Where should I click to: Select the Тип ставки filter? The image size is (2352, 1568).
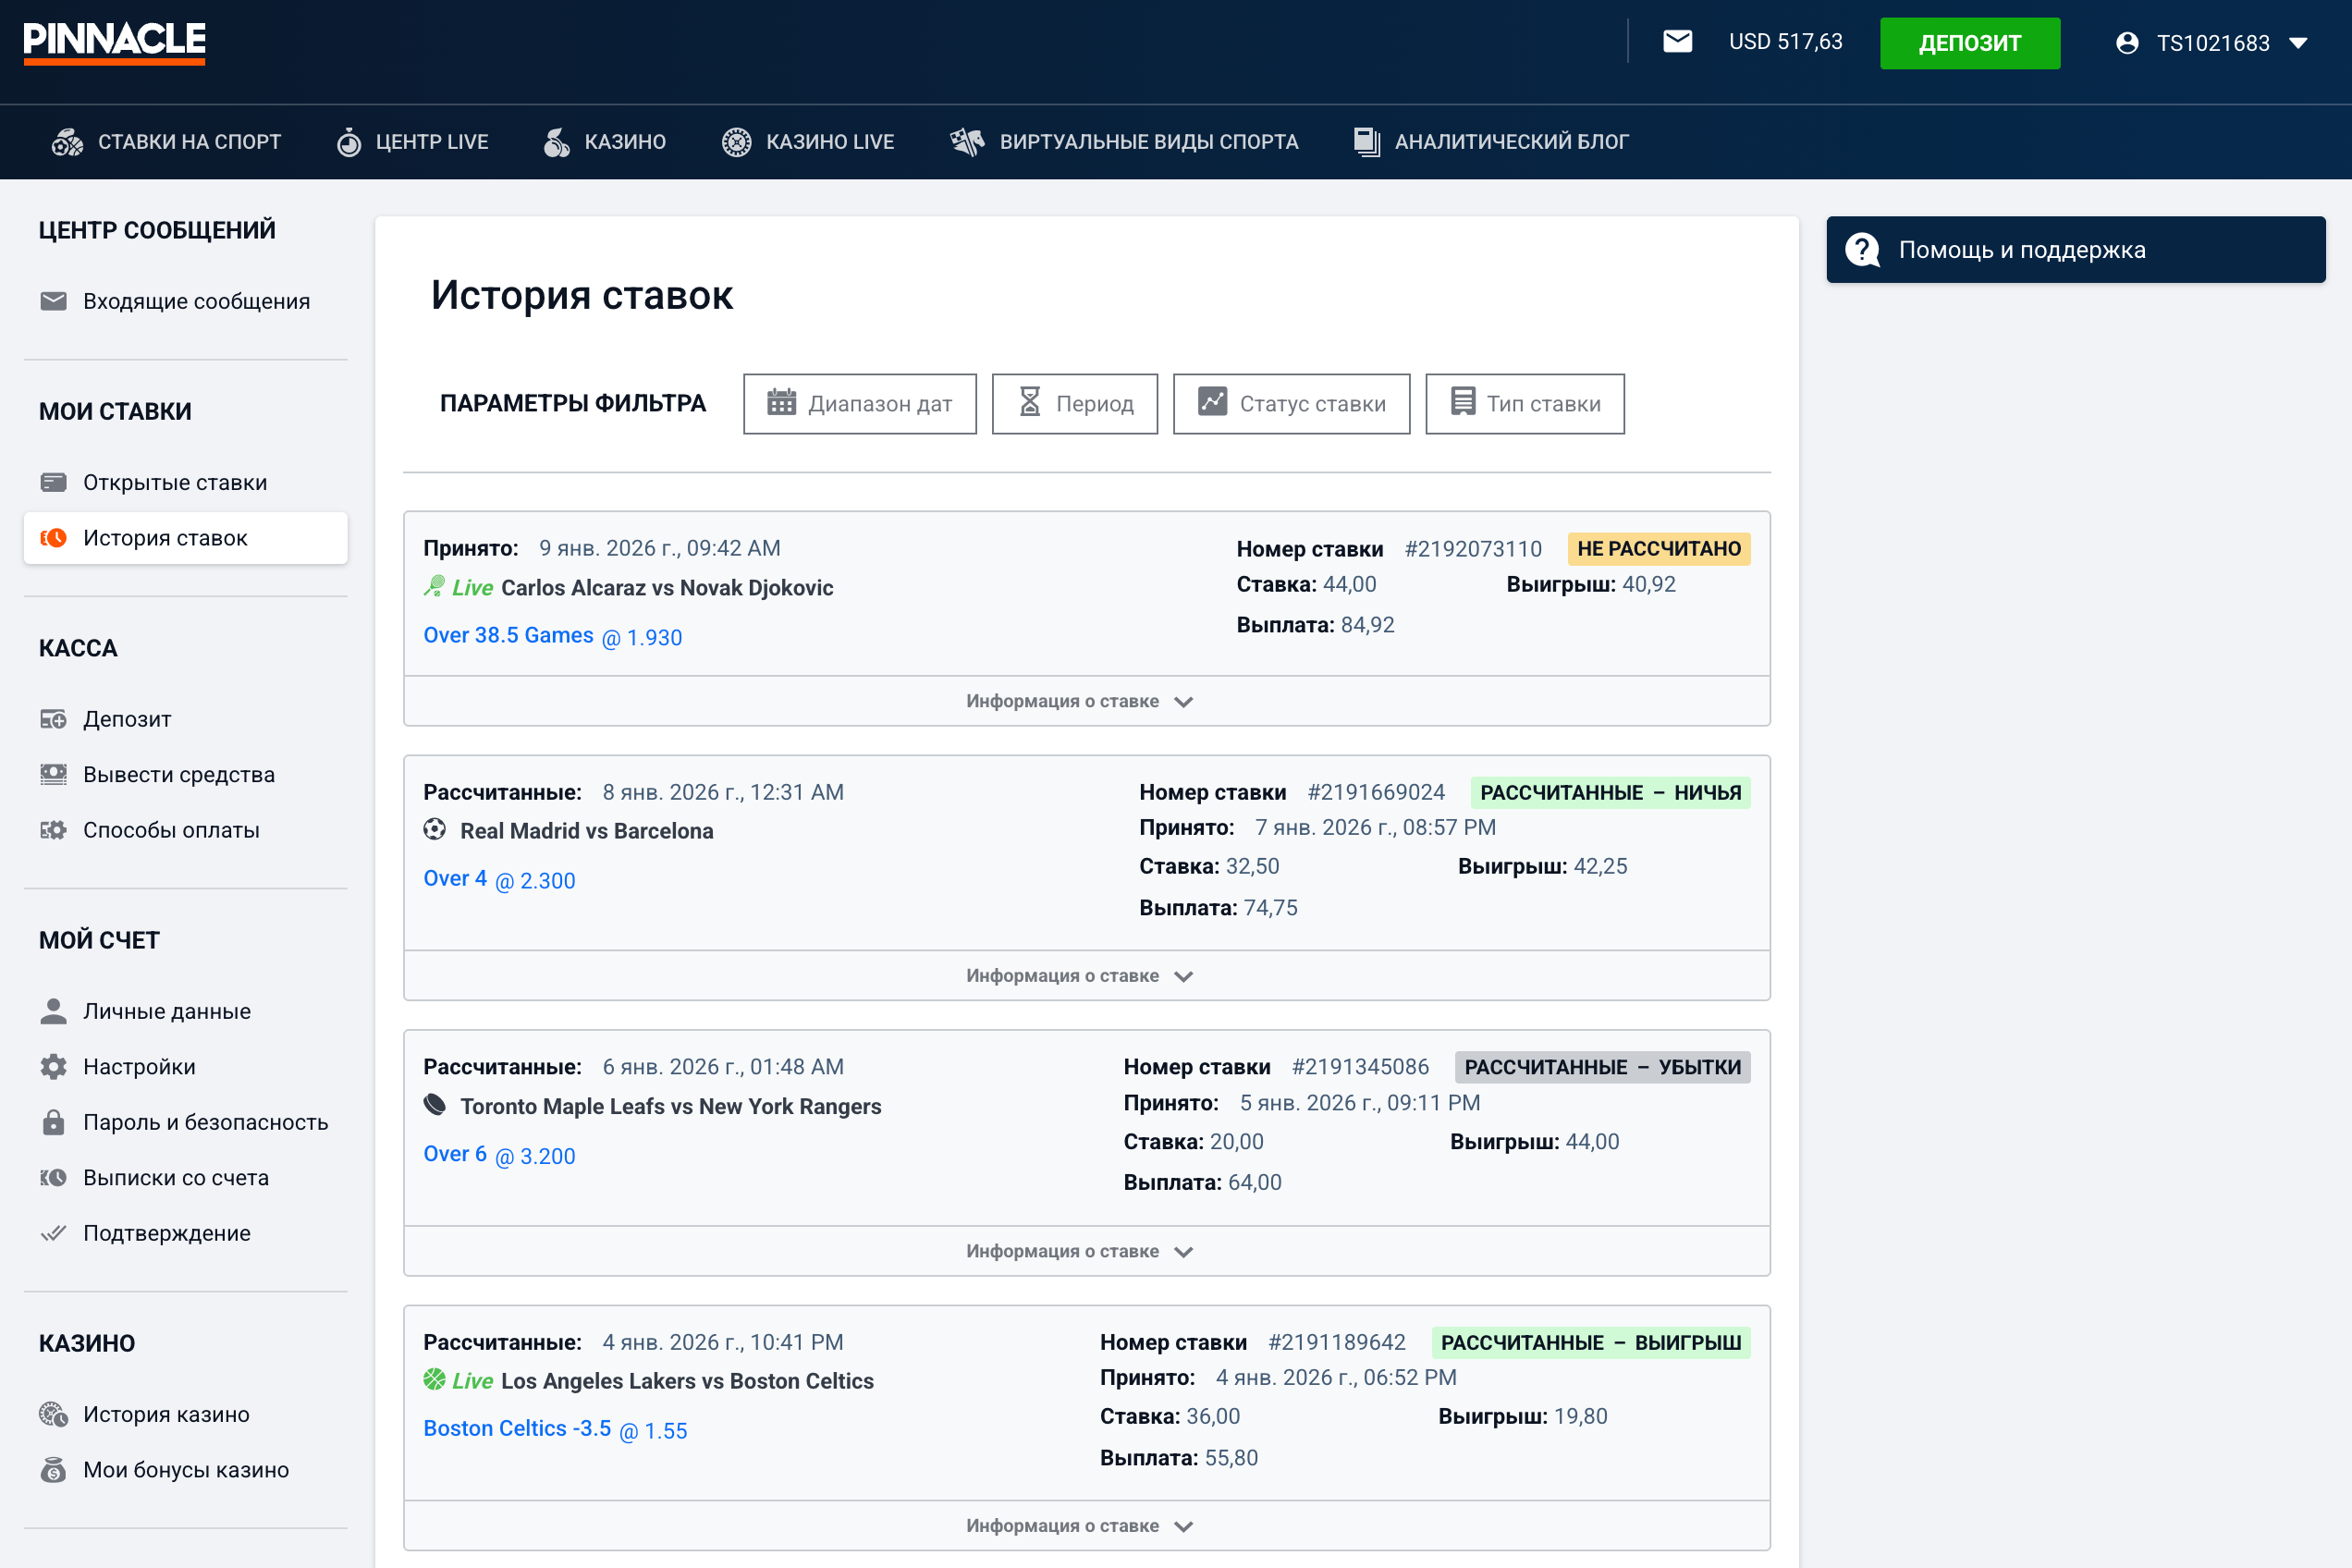point(1524,403)
